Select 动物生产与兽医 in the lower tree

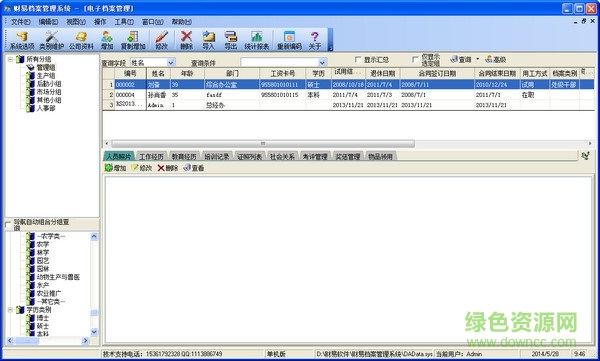(x=58, y=277)
